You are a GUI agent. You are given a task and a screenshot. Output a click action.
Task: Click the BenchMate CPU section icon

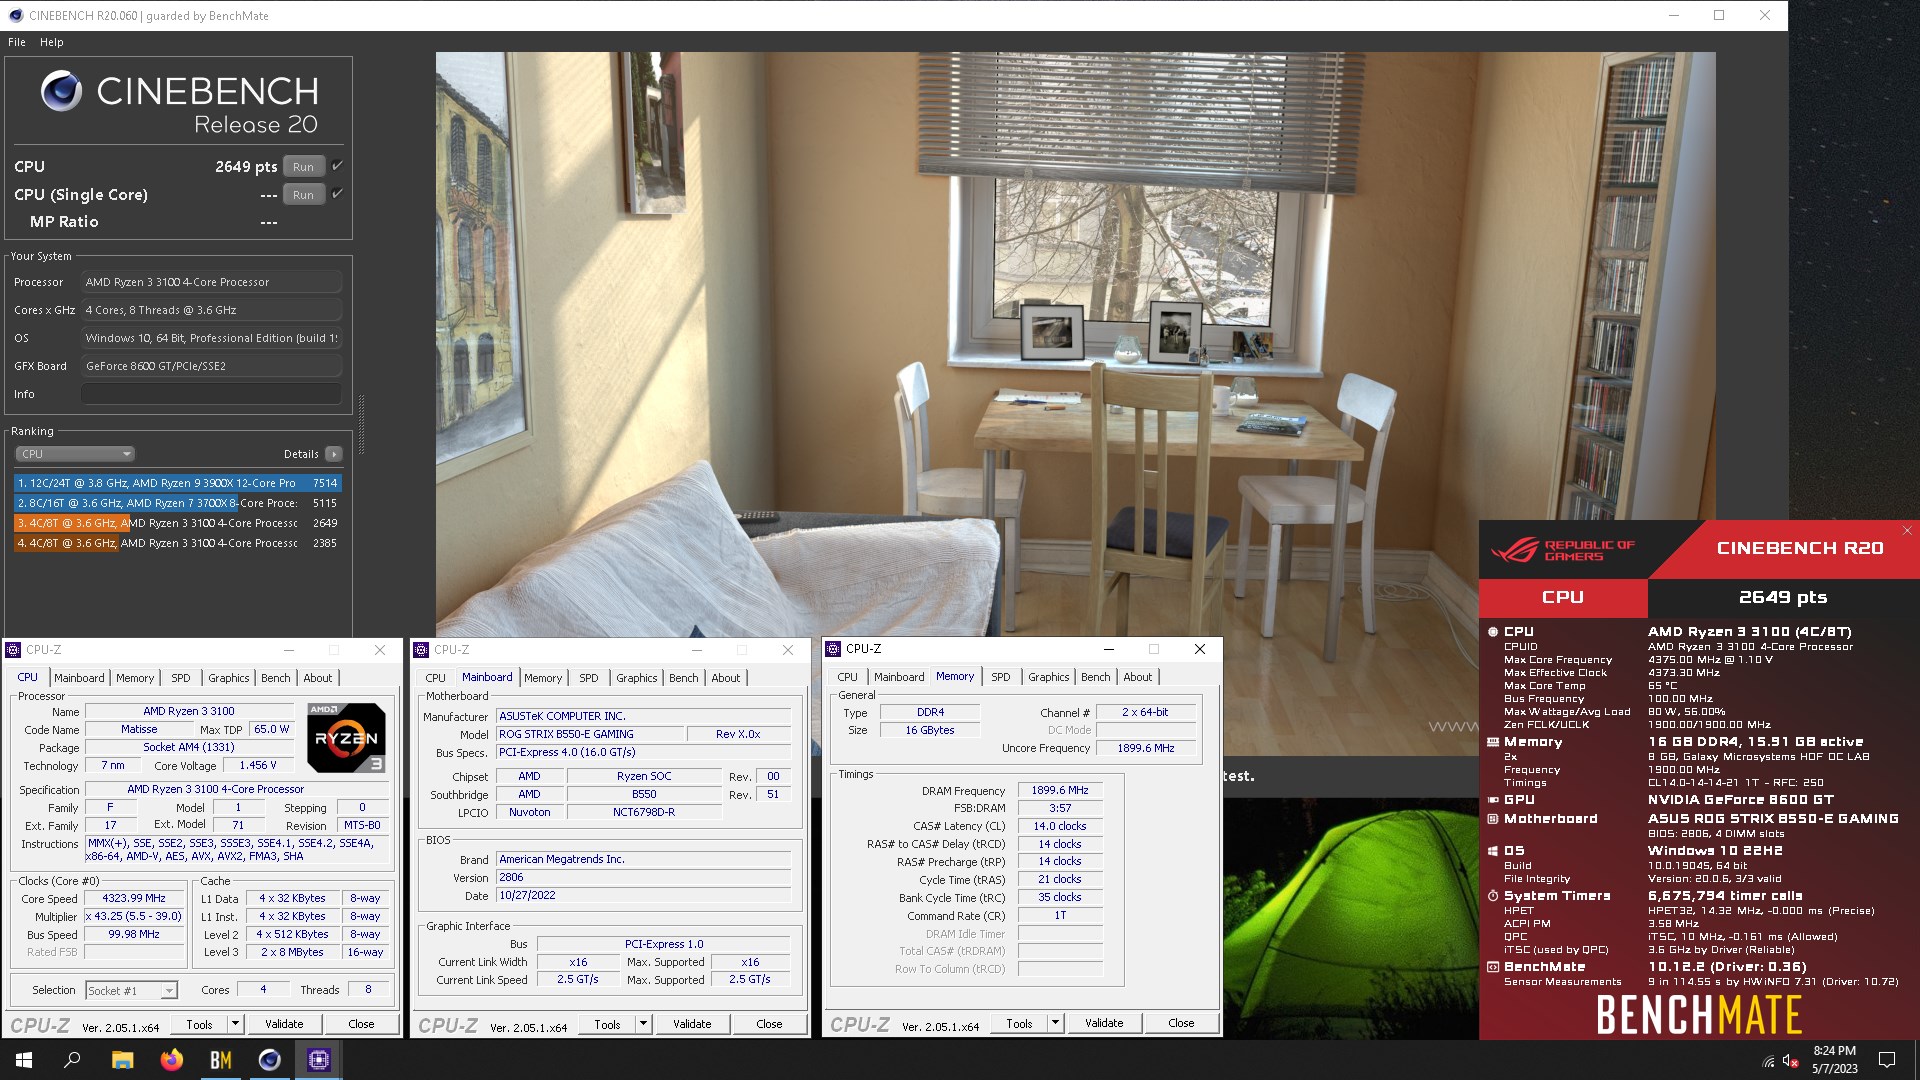click(x=1493, y=632)
